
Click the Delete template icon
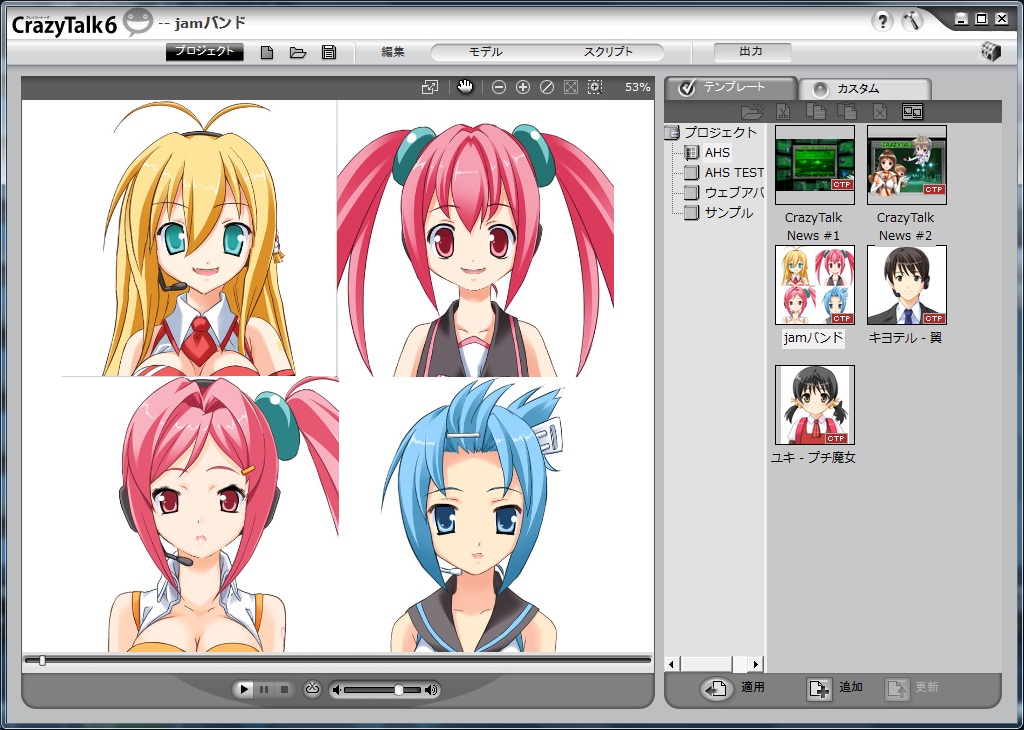pyautogui.click(x=880, y=111)
